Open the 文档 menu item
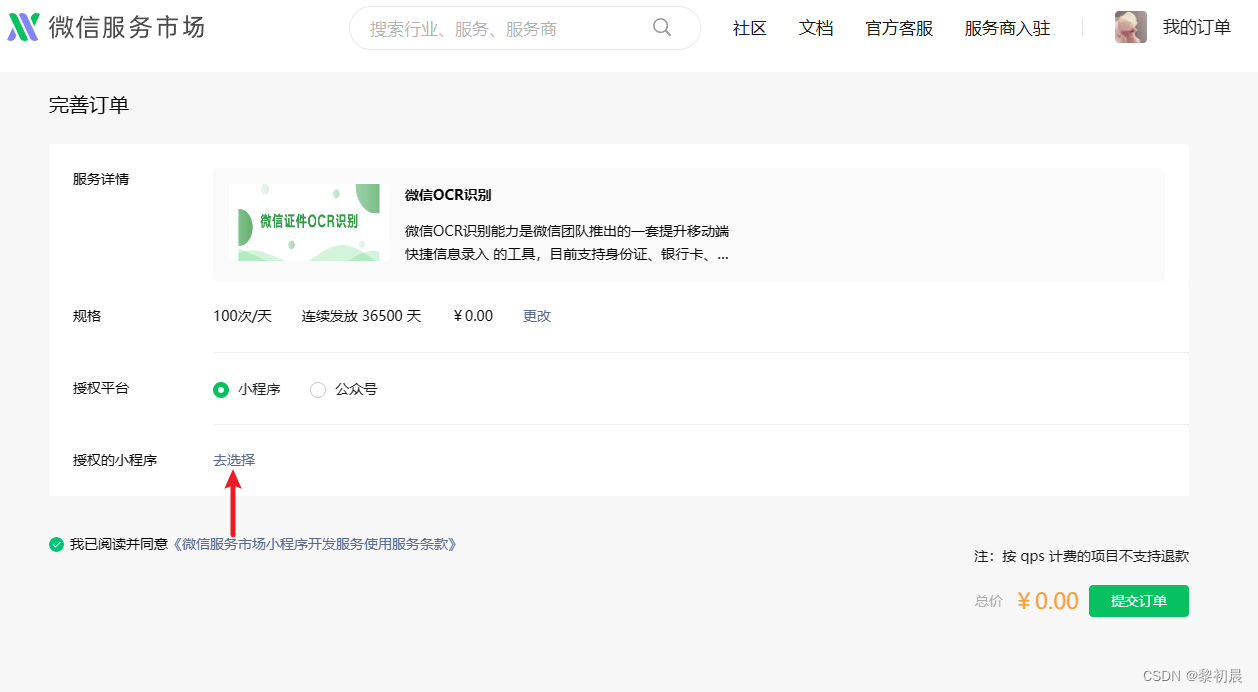Image resolution: width=1258 pixels, height=692 pixels. coord(816,28)
